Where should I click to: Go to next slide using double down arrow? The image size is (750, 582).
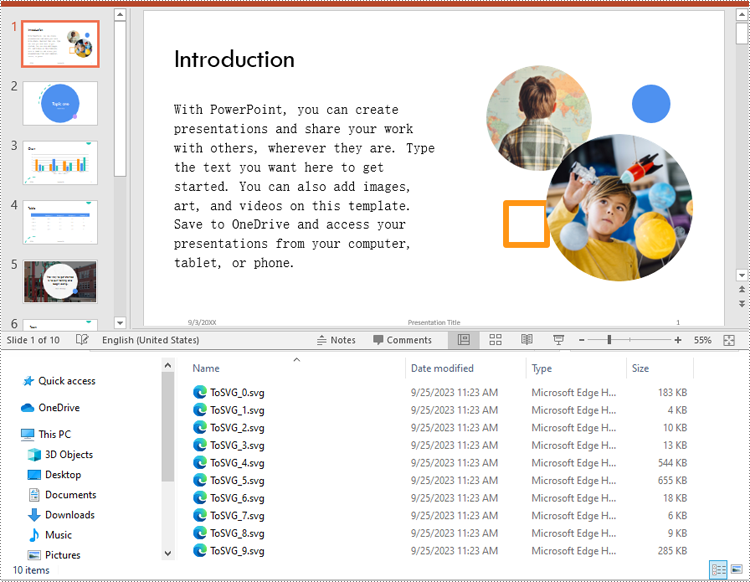(742, 304)
